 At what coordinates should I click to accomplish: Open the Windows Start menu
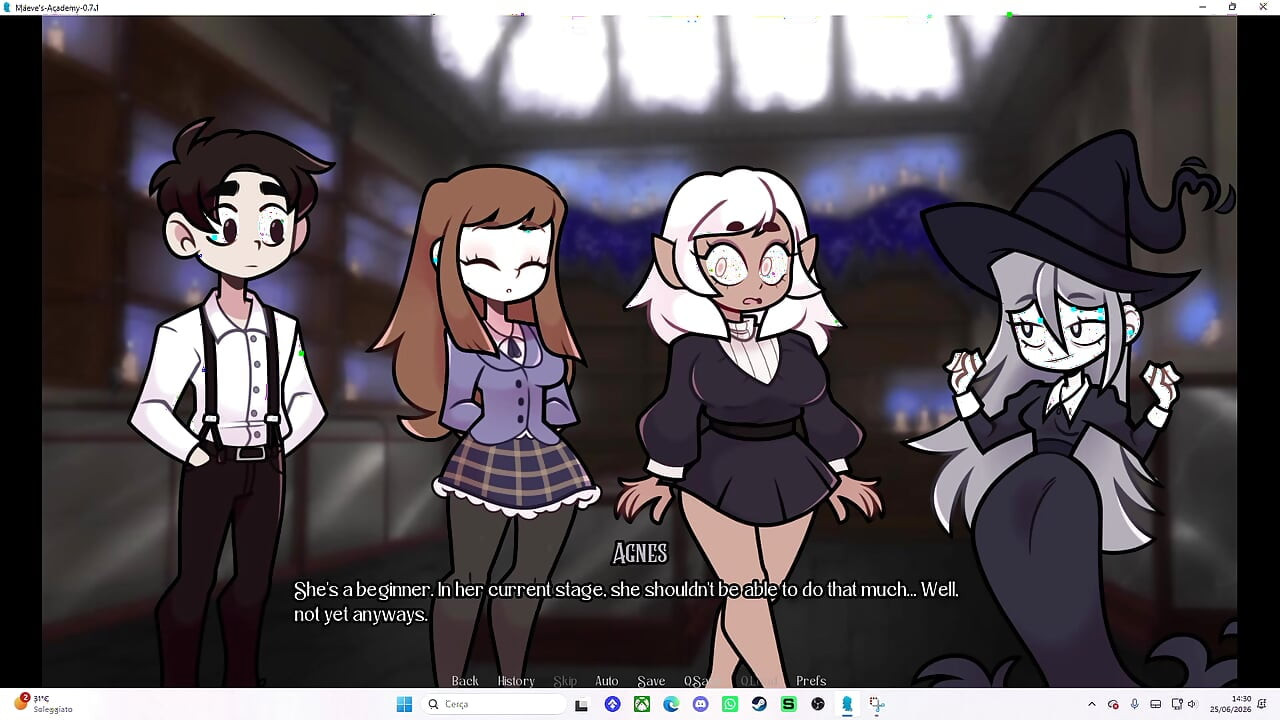pos(404,704)
